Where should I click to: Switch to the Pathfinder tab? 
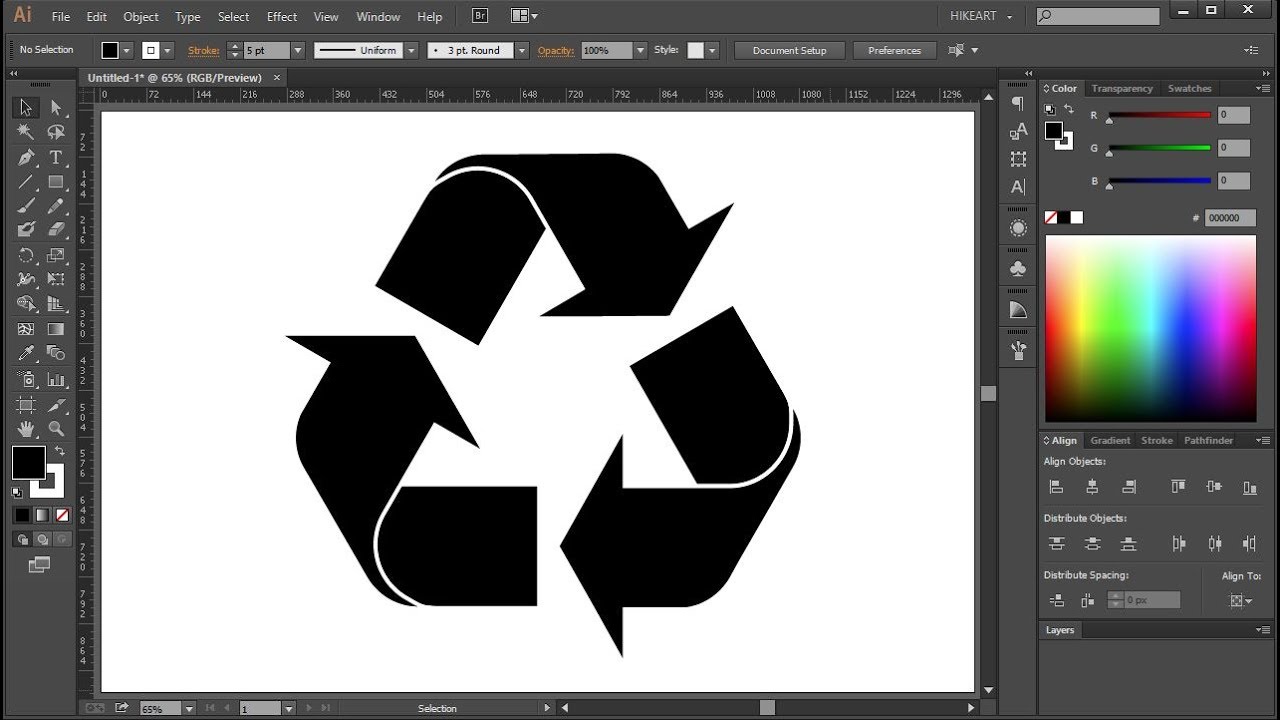pos(1209,441)
